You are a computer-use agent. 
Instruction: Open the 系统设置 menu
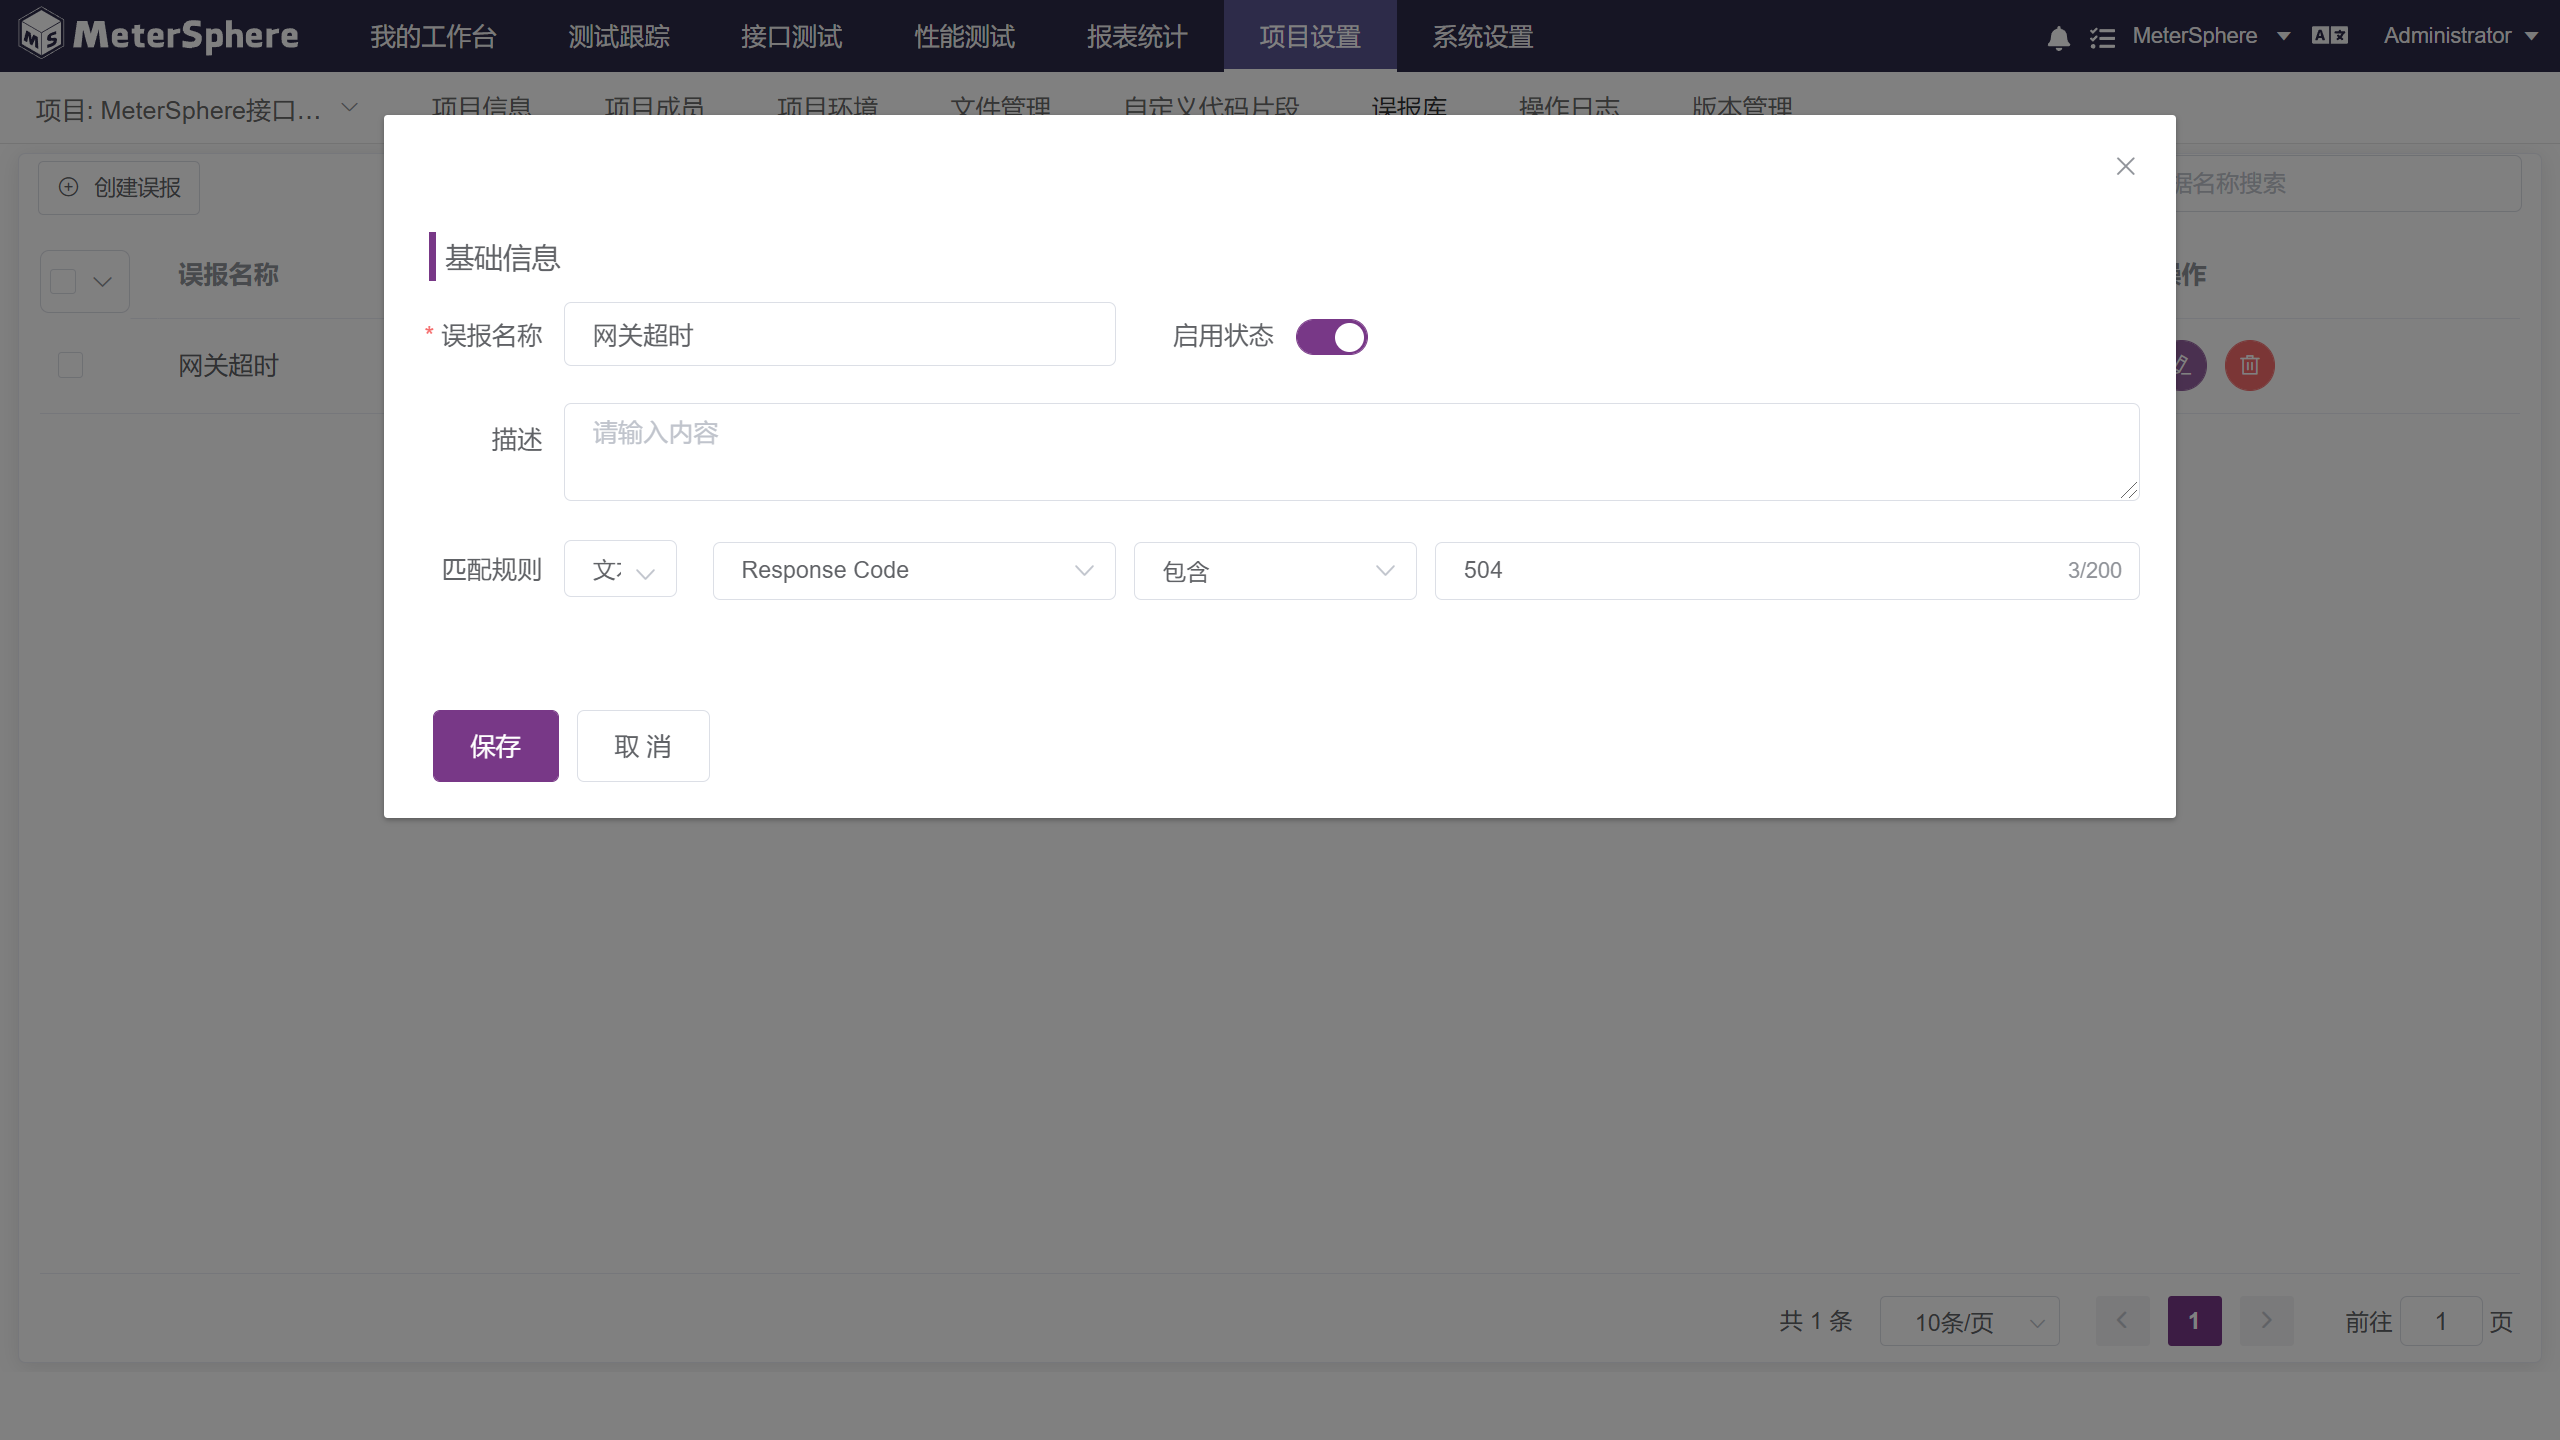pyautogui.click(x=1481, y=36)
